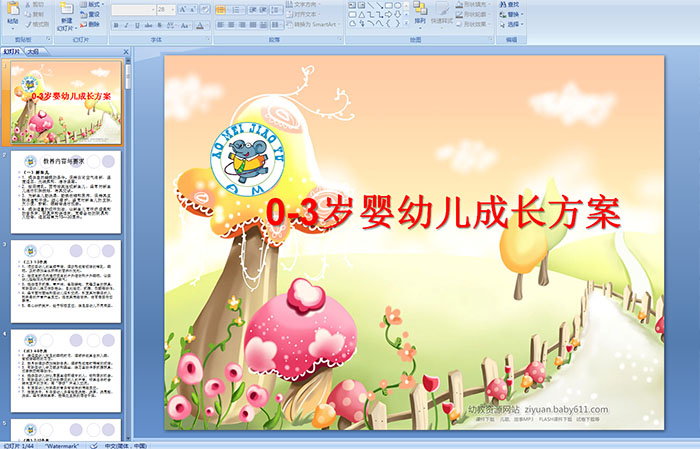The image size is (700, 449).
Task: Click the Paste (粘贴) button
Action: coord(13,15)
